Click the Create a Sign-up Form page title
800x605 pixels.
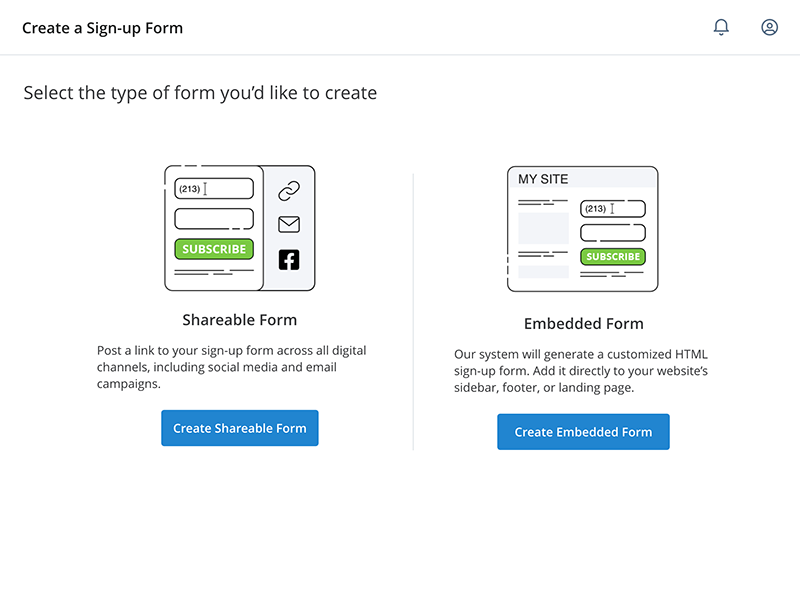click(x=102, y=28)
